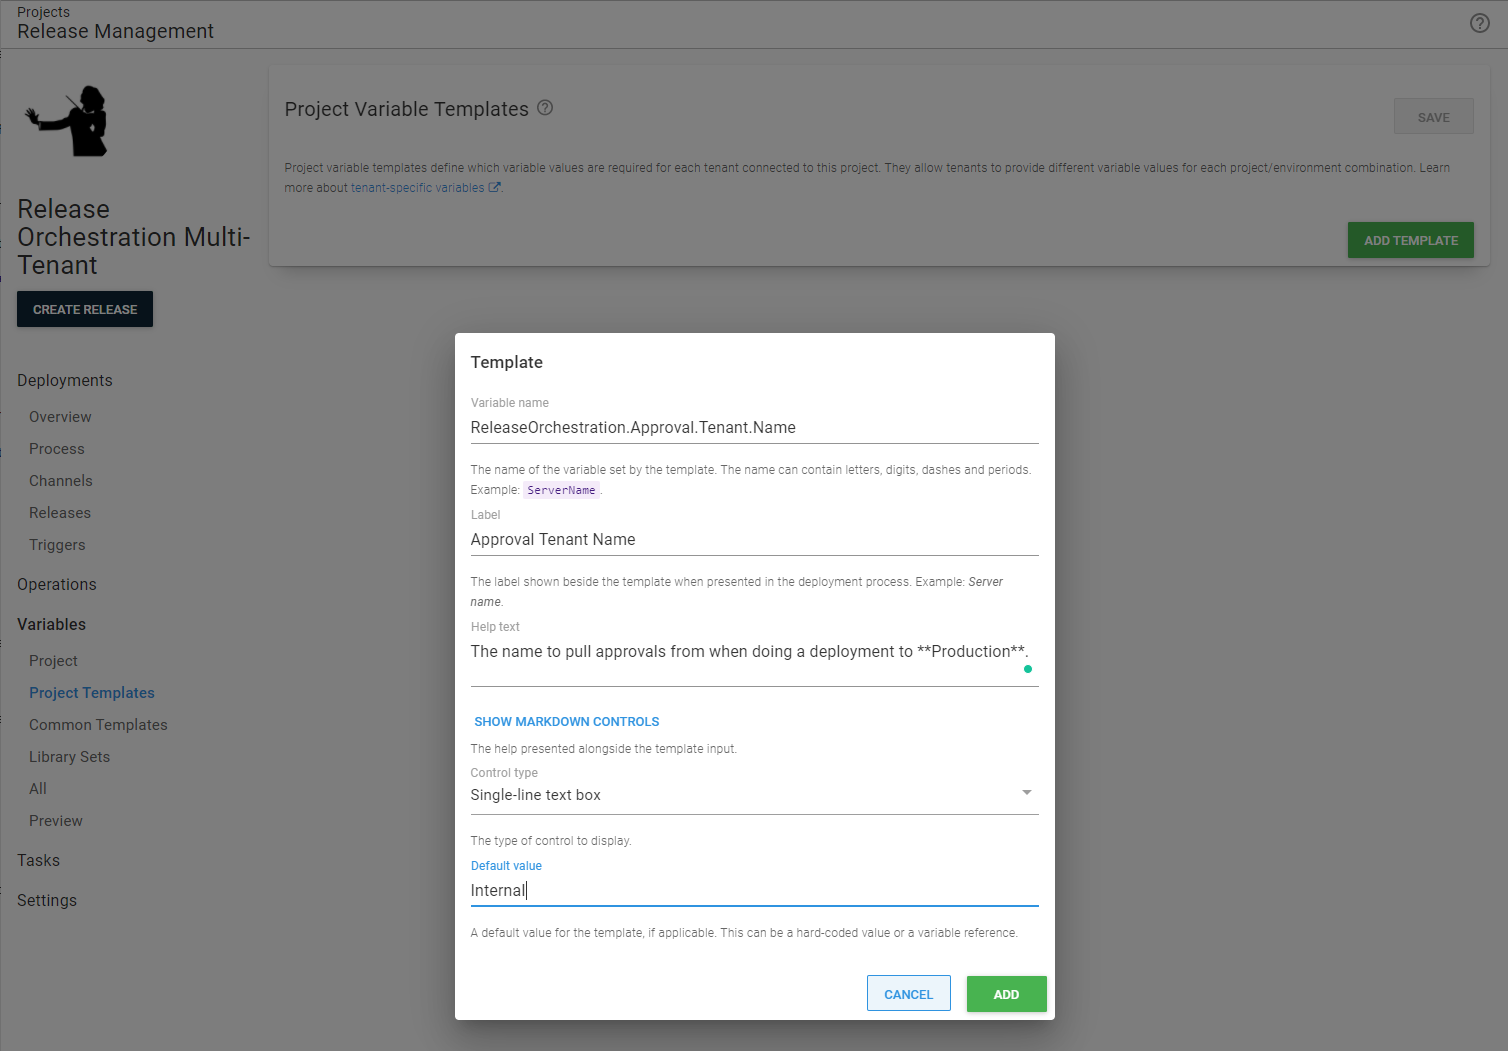Click the project logo image
Screen dimensions: 1508x1051
tap(66, 120)
